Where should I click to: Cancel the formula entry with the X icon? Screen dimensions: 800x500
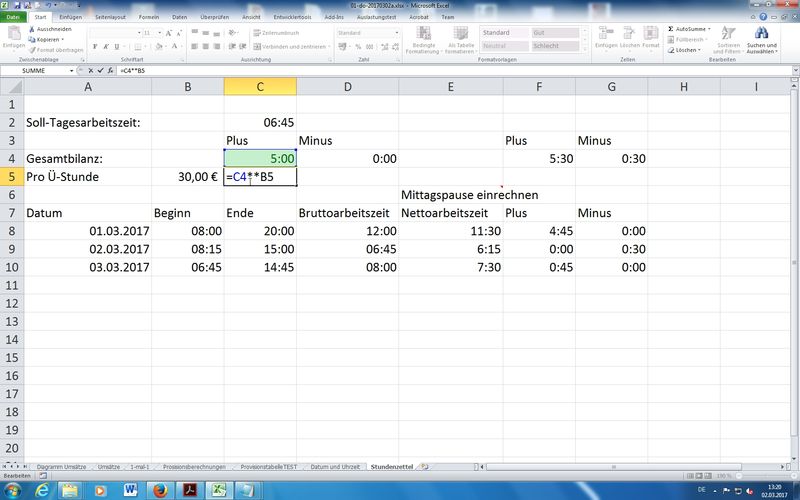(x=89, y=71)
